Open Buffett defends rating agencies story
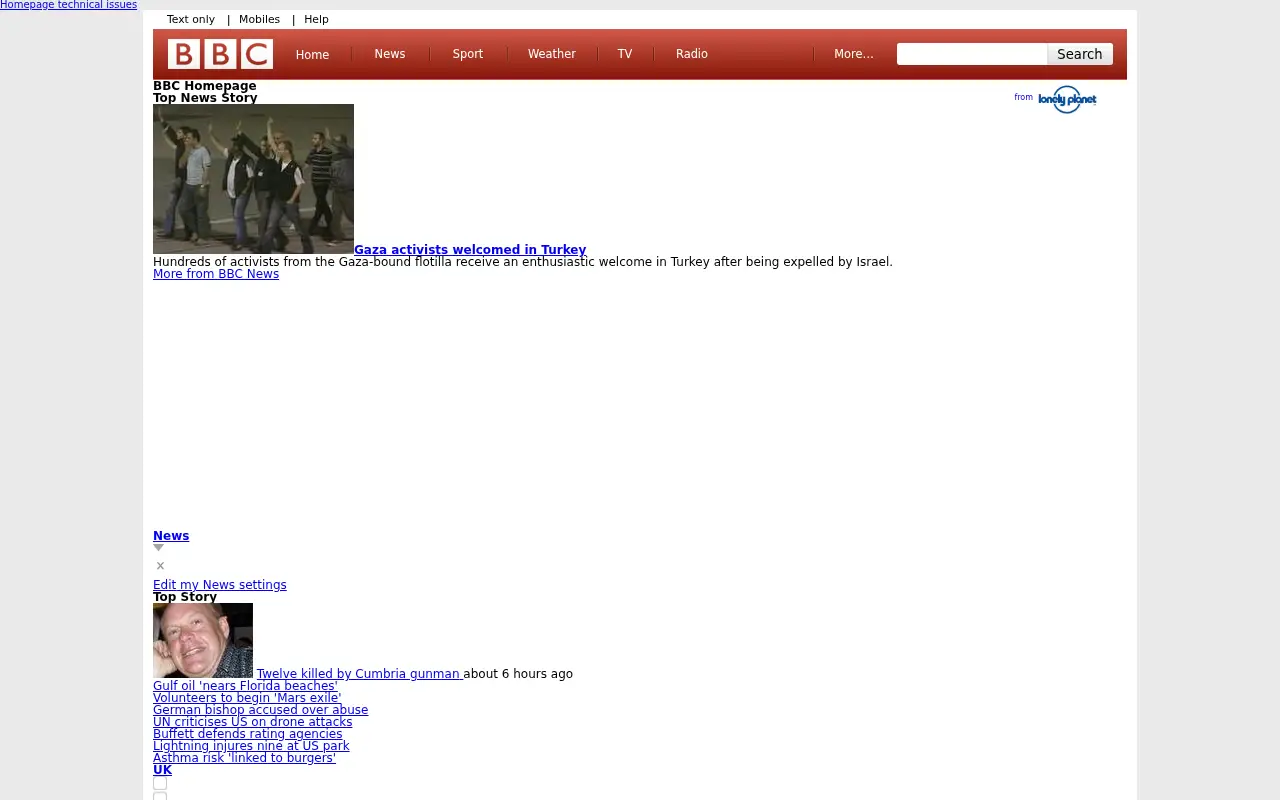The image size is (1280, 800). pos(248,734)
